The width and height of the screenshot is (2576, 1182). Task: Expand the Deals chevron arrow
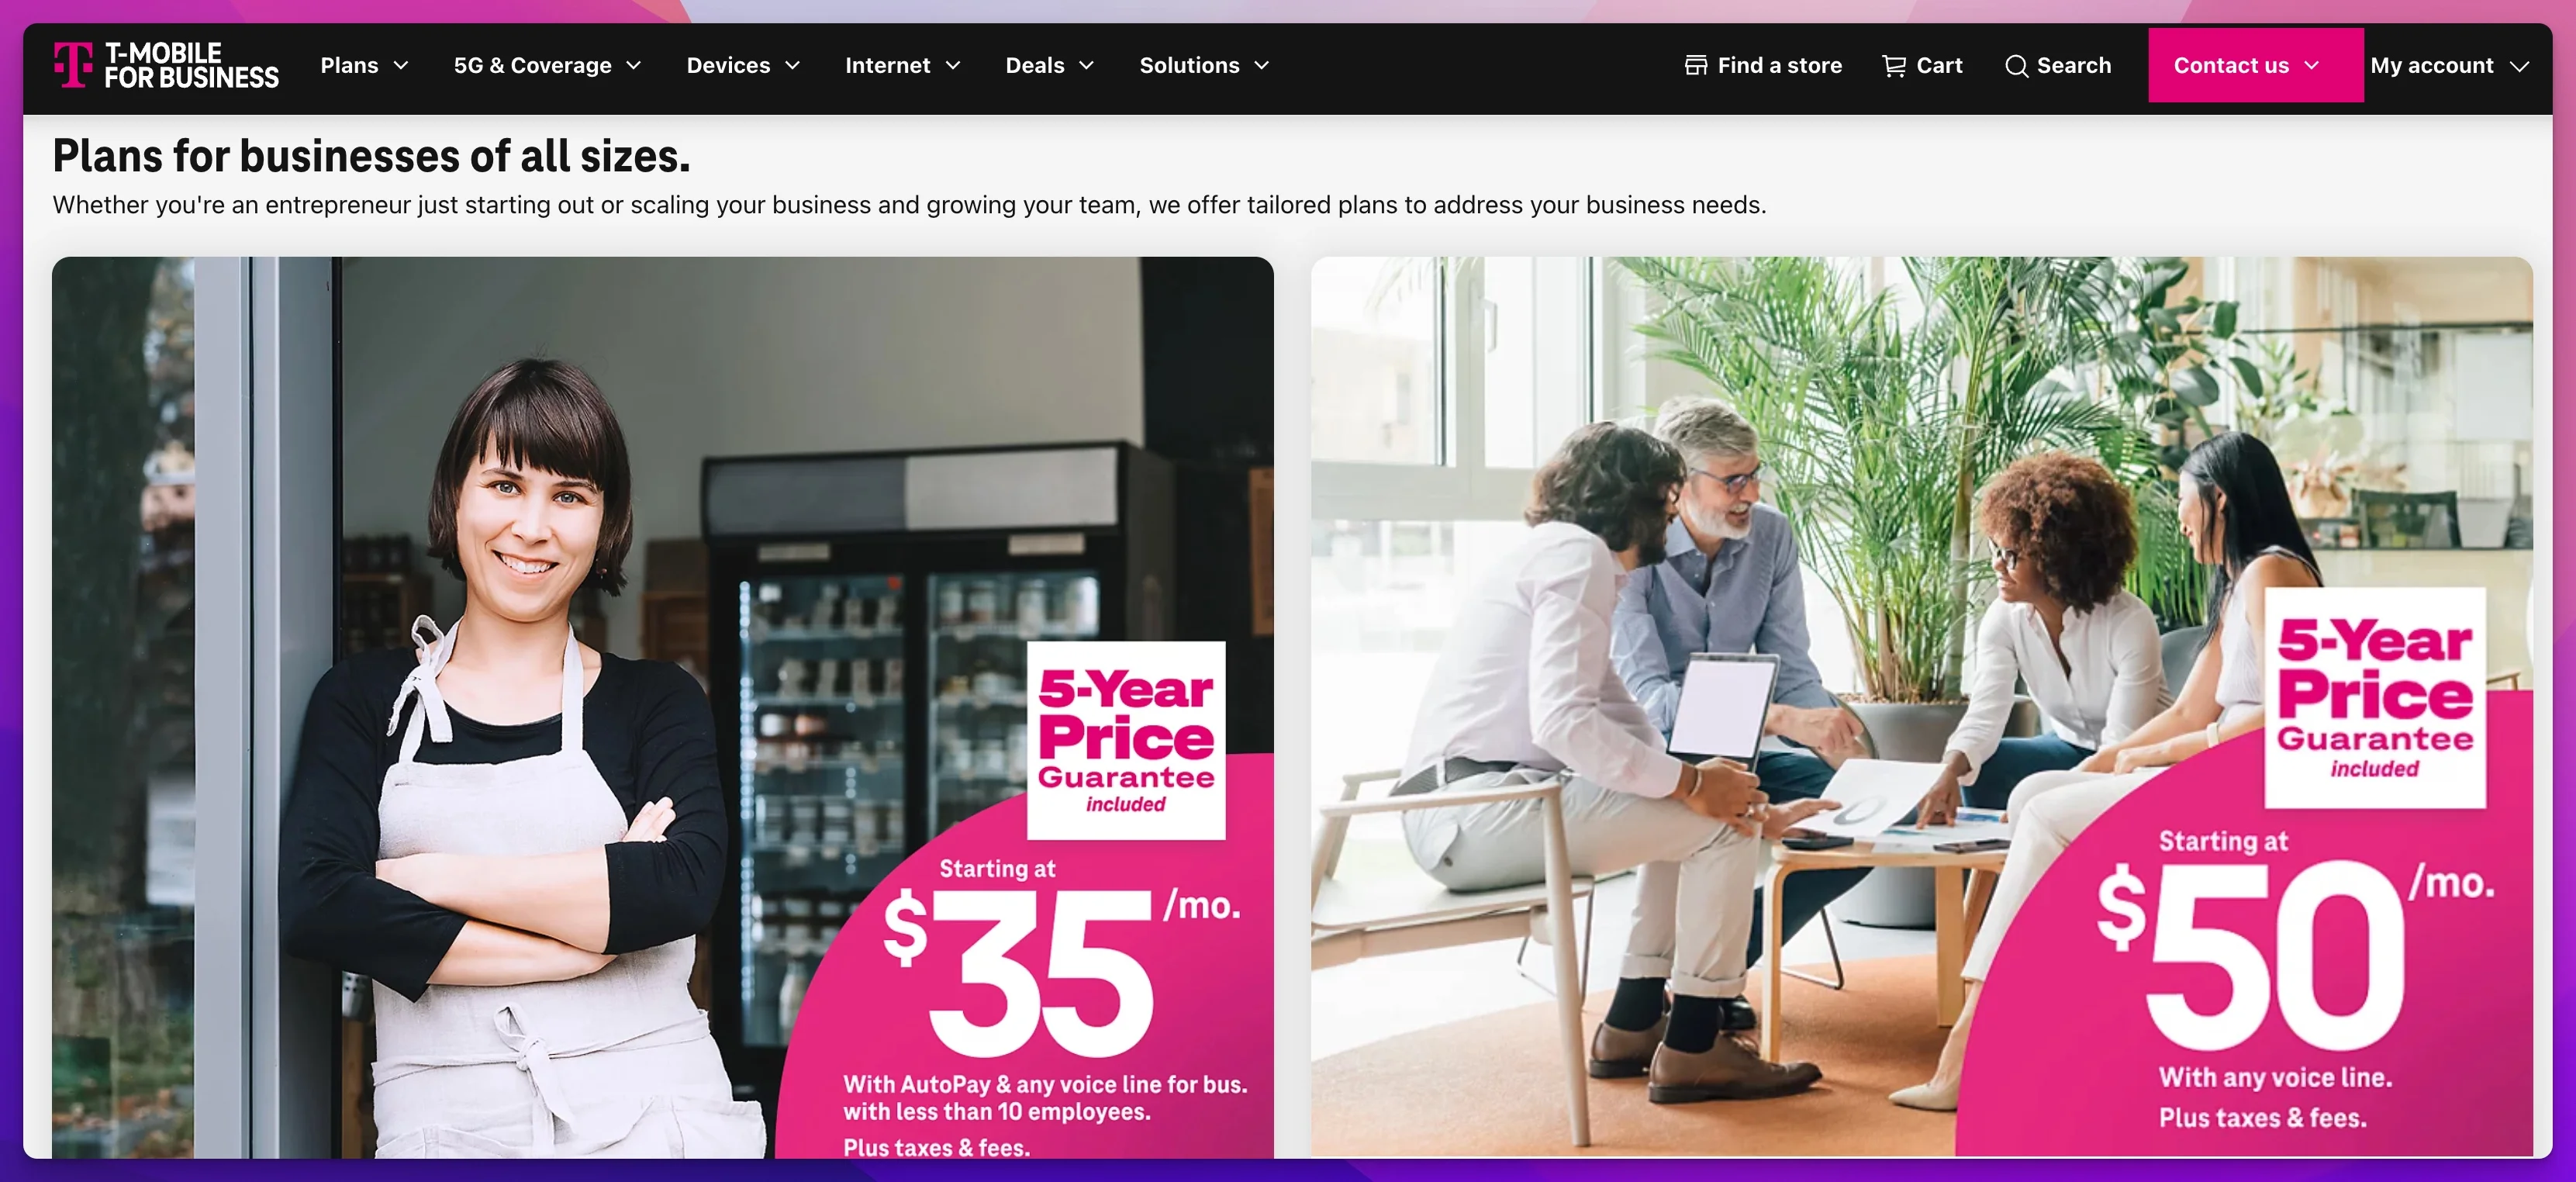pyautogui.click(x=1086, y=65)
